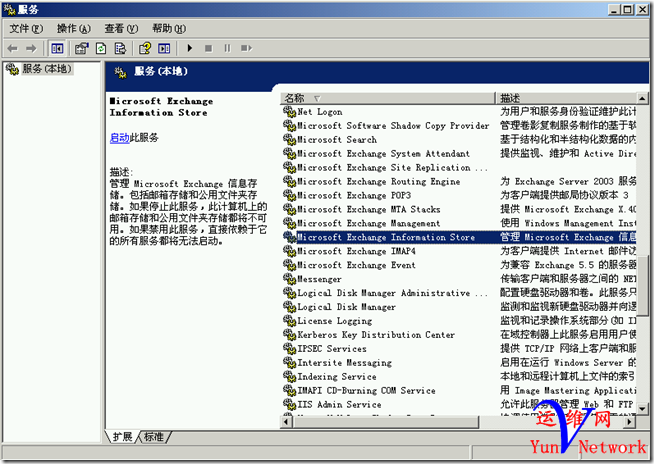This screenshot has height=464, width=654.
Task: Switch to the 标准 tab
Action: pos(153,437)
